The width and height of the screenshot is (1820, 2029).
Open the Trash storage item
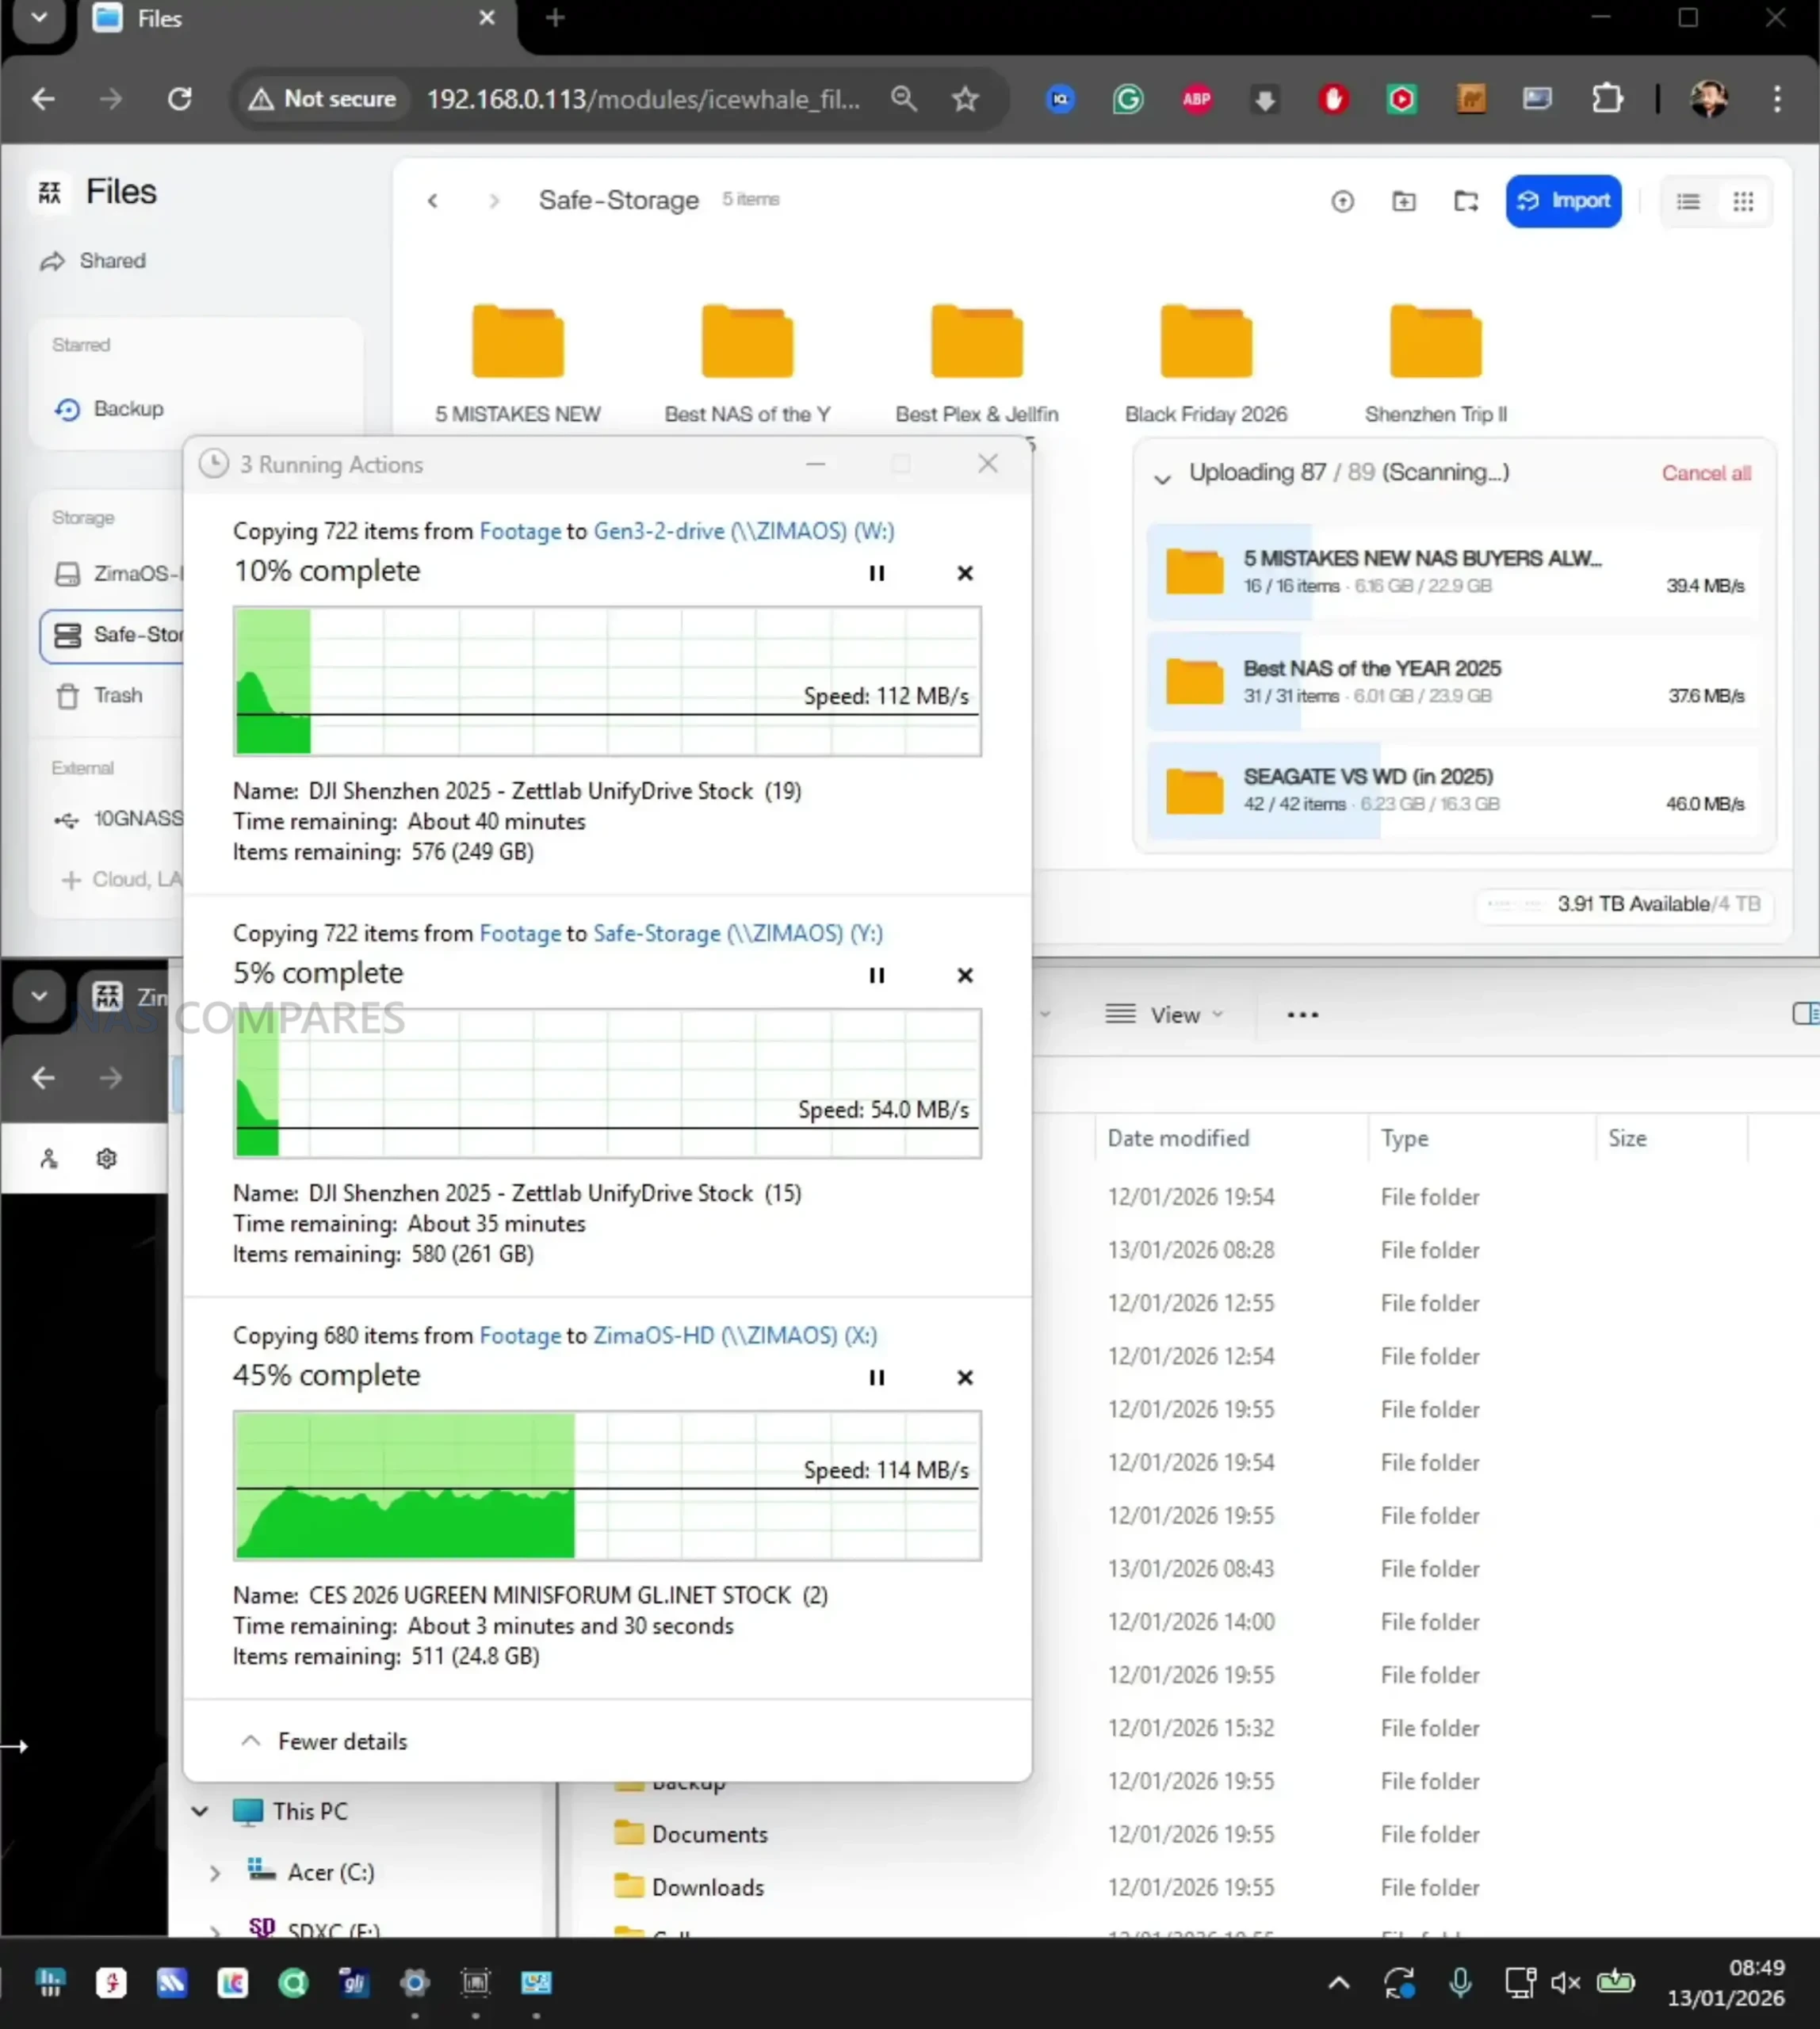117,695
